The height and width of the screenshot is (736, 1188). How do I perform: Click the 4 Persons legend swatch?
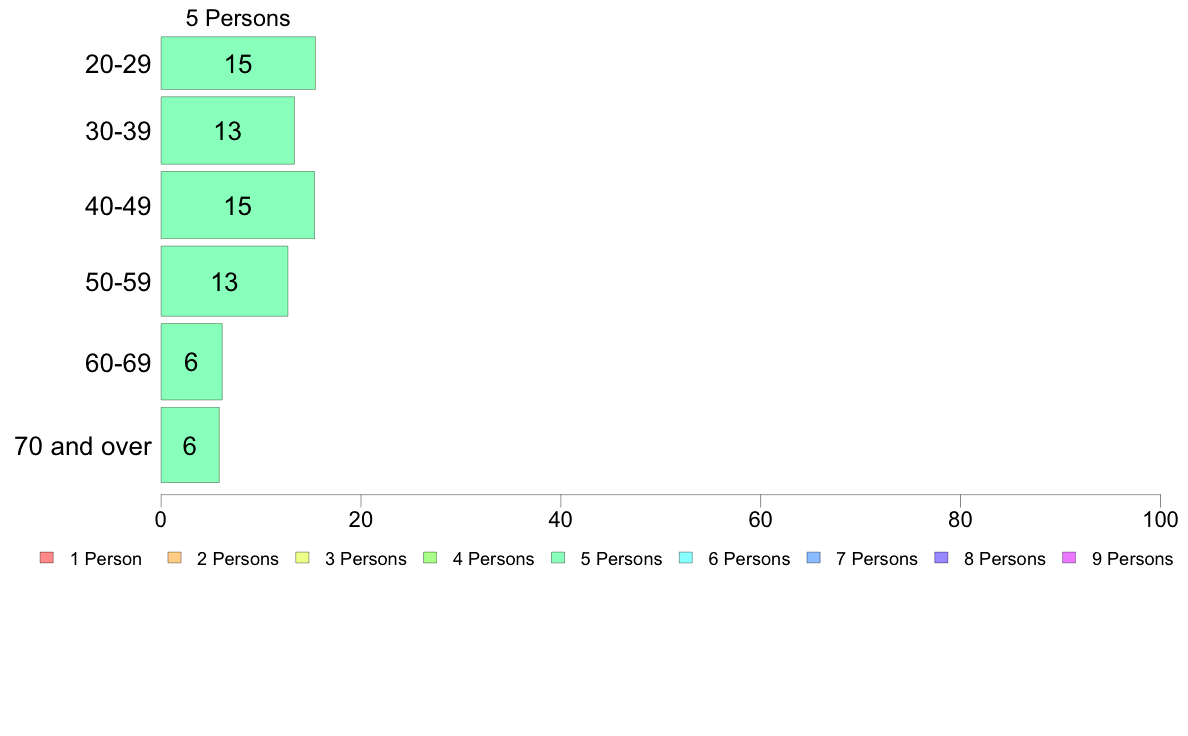pyautogui.click(x=430, y=558)
